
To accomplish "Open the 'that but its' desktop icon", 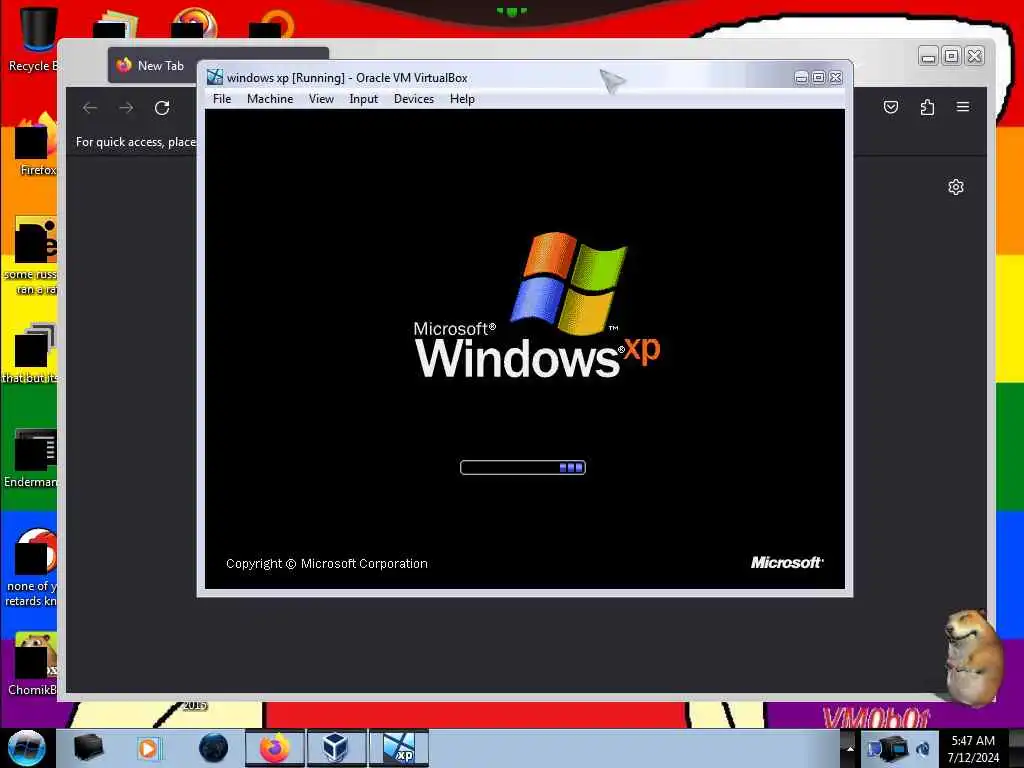I will point(31,353).
